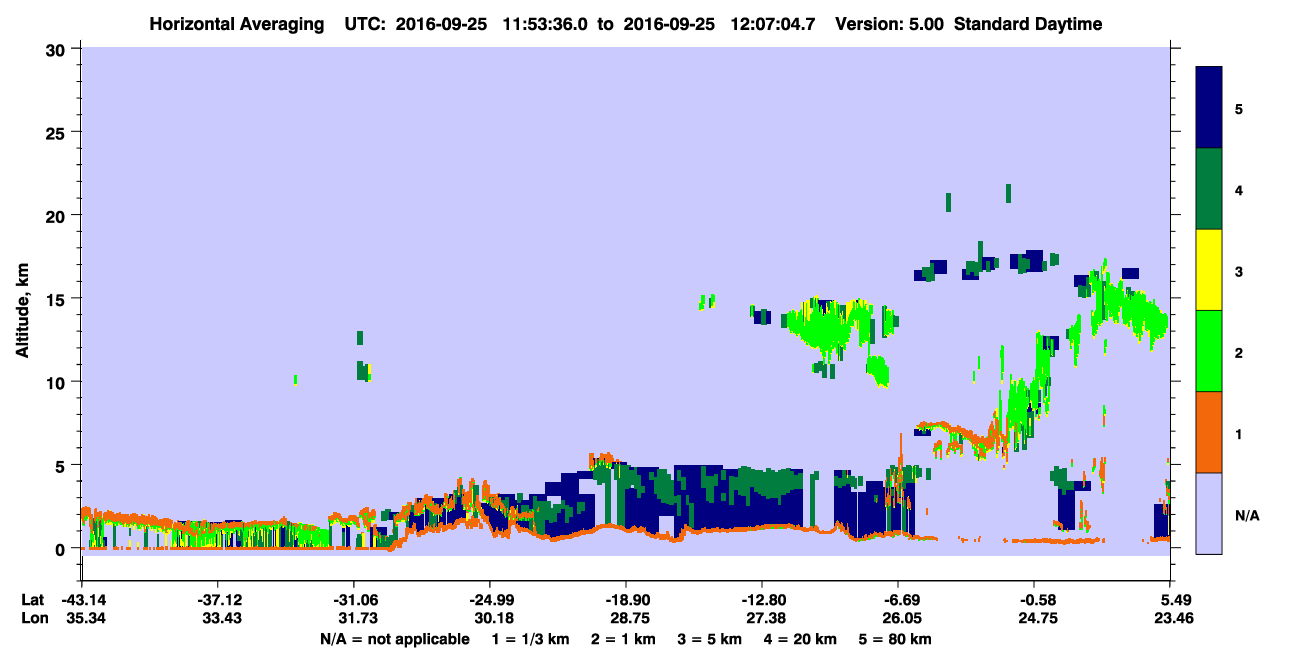Click the 30 tick on altitude axis
This screenshot has width=1300, height=667.
(58, 49)
